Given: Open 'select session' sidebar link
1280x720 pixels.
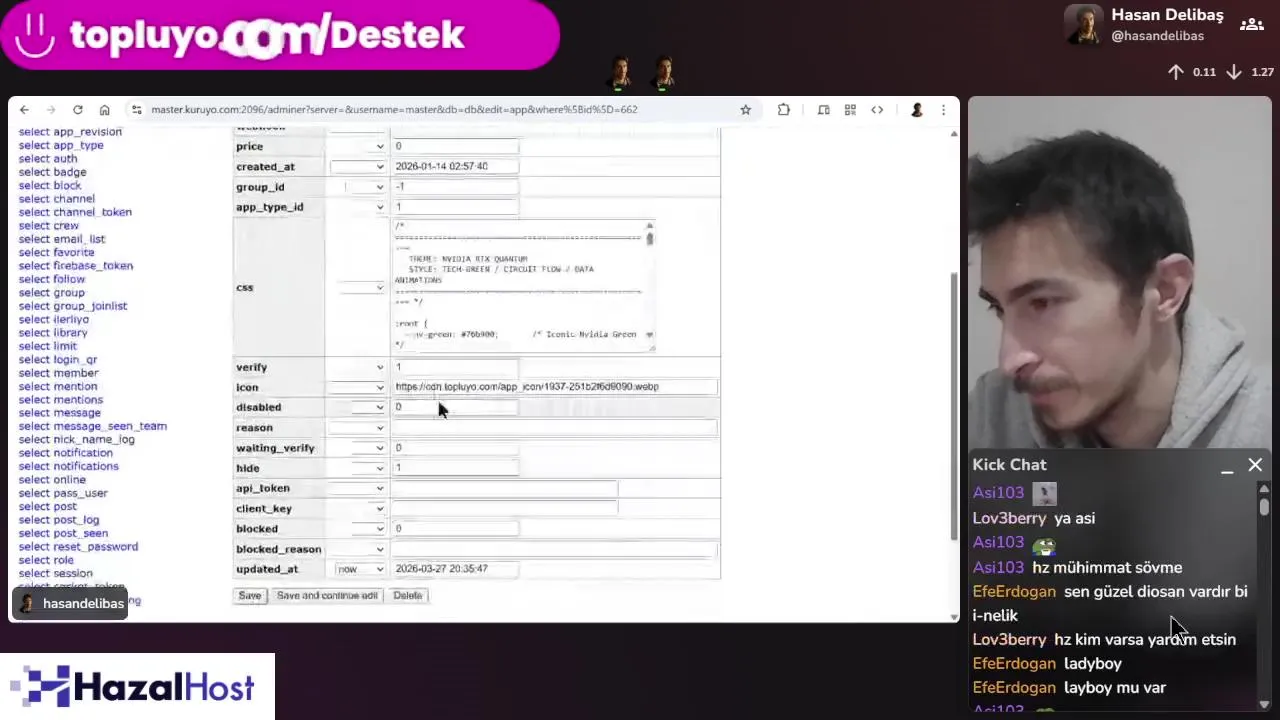Looking at the screenshot, I should click(x=55, y=574).
